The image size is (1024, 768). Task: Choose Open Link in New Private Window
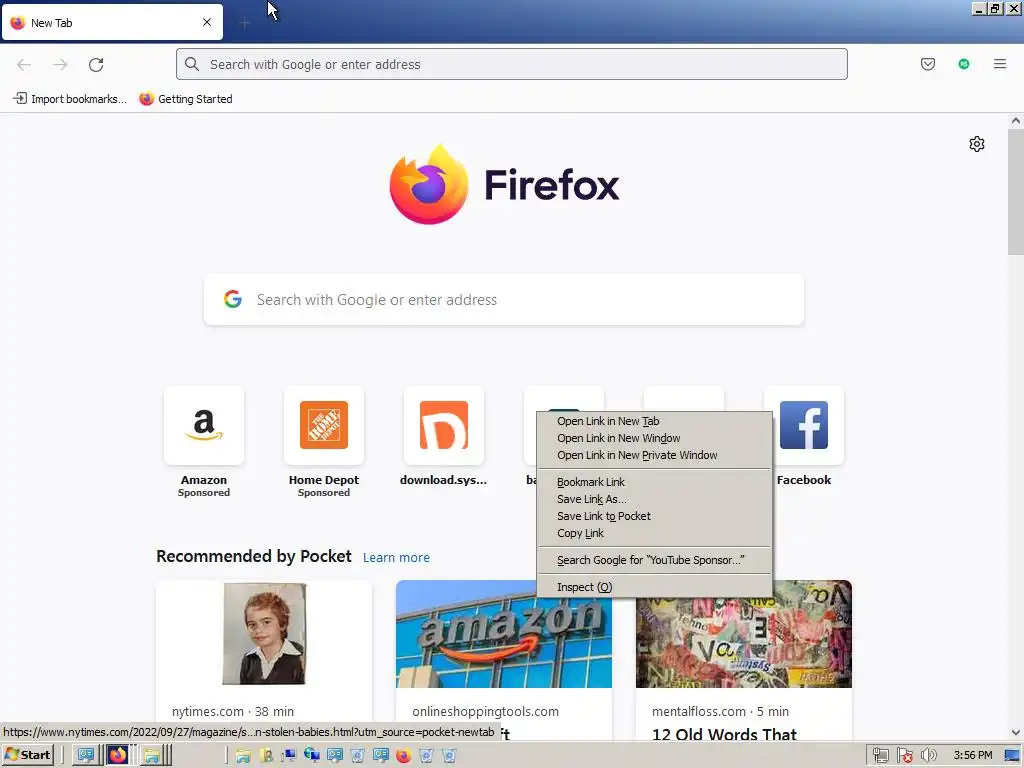pyautogui.click(x=654, y=455)
